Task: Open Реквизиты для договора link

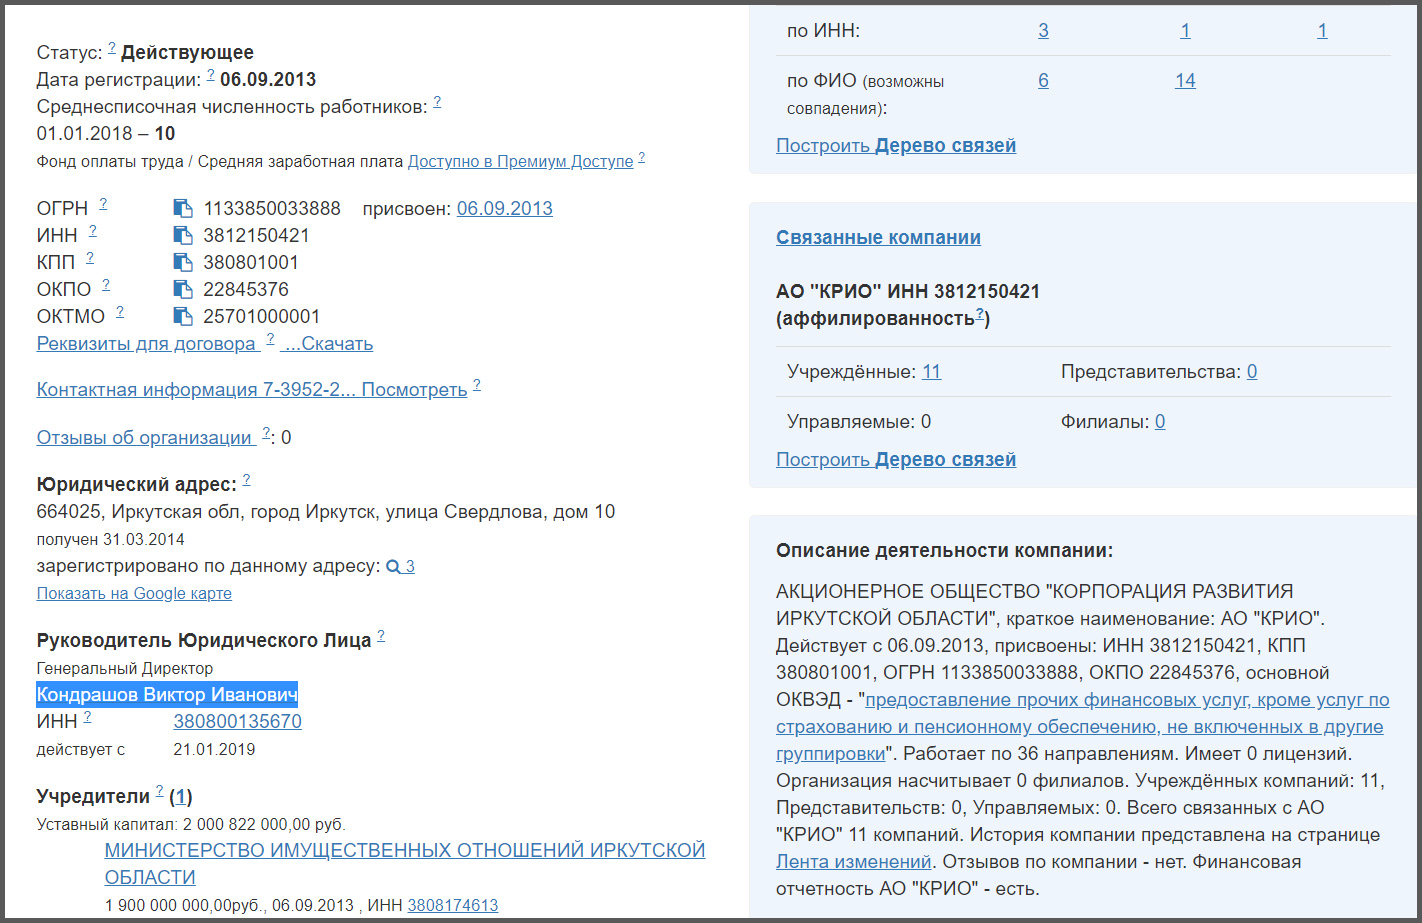Action: (146, 343)
